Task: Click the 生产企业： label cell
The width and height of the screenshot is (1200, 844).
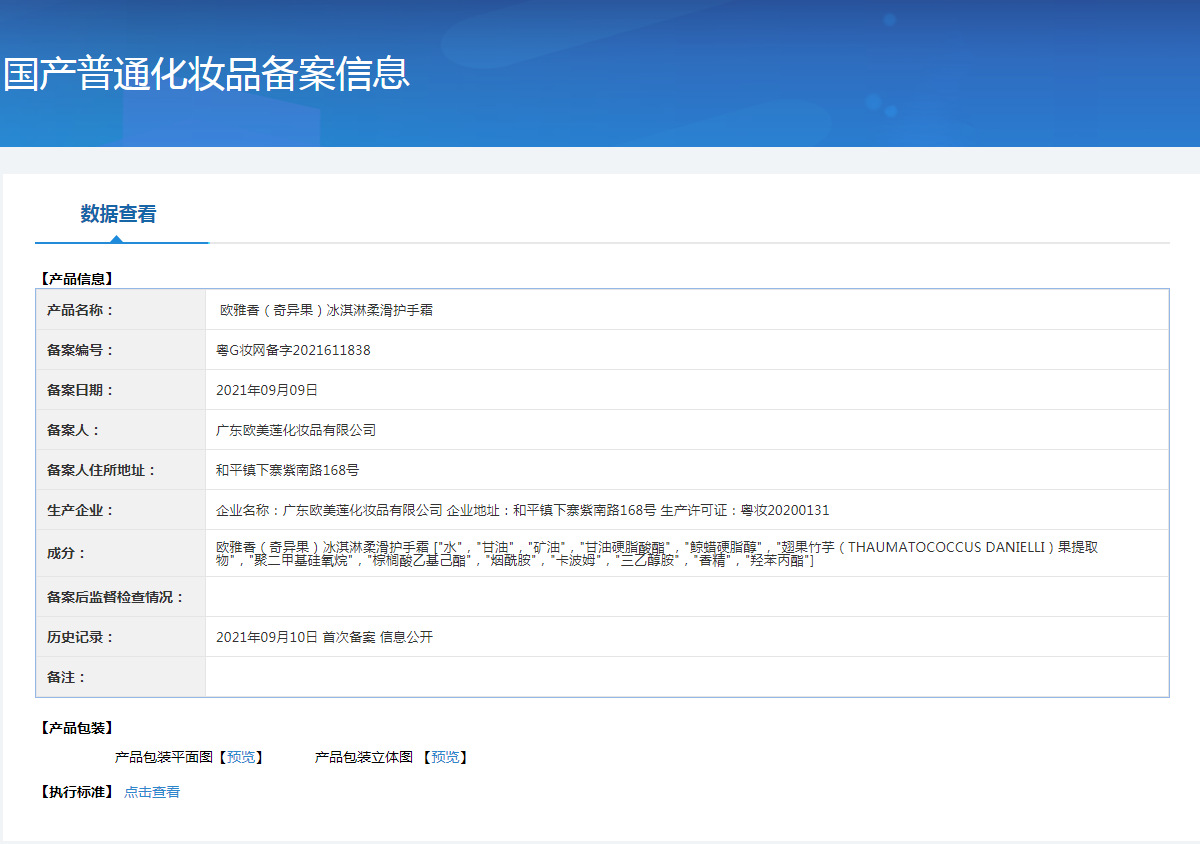Action: [121, 510]
